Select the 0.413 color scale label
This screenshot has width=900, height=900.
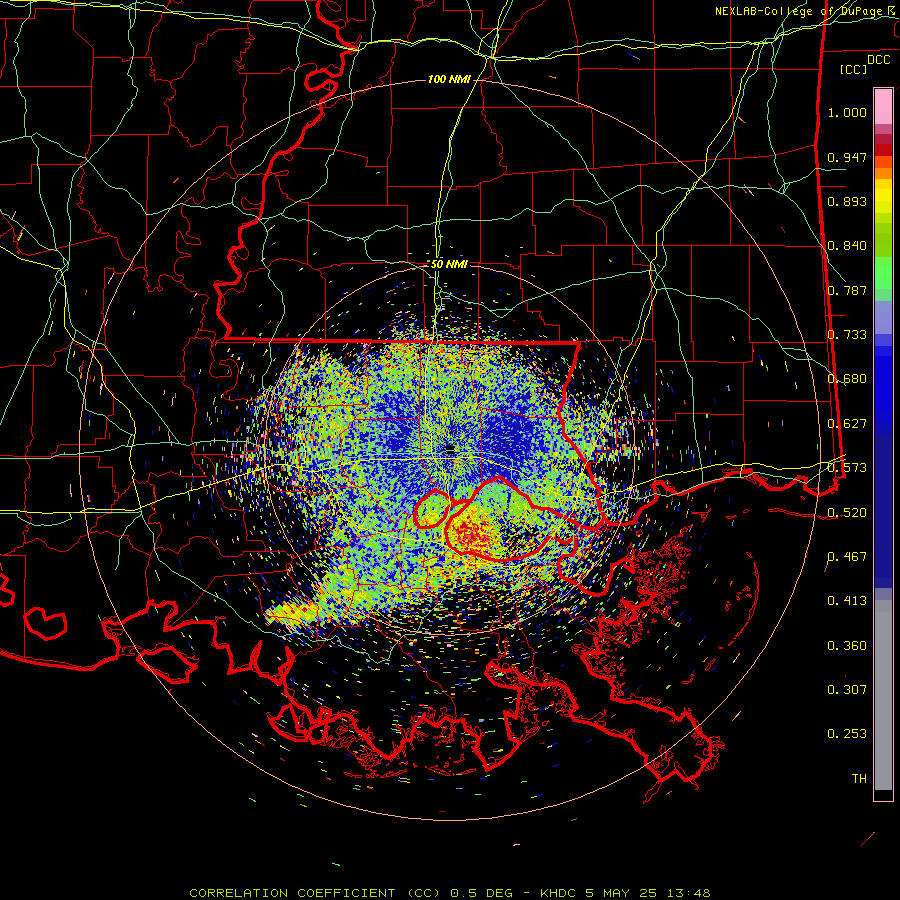[x=847, y=601]
